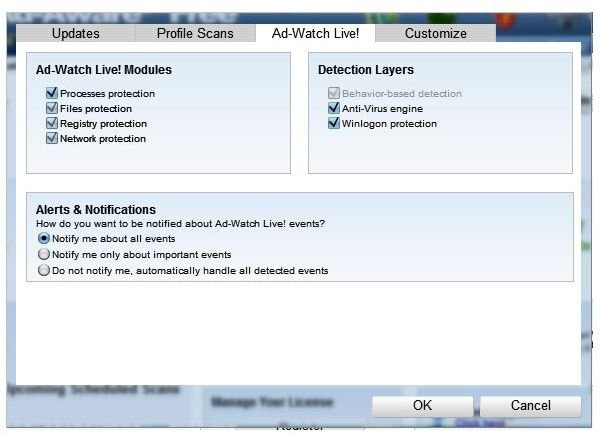Image resolution: width=600 pixels, height=434 pixels.
Task: Click the Alerts & Notifications heading
Action: coord(96,210)
